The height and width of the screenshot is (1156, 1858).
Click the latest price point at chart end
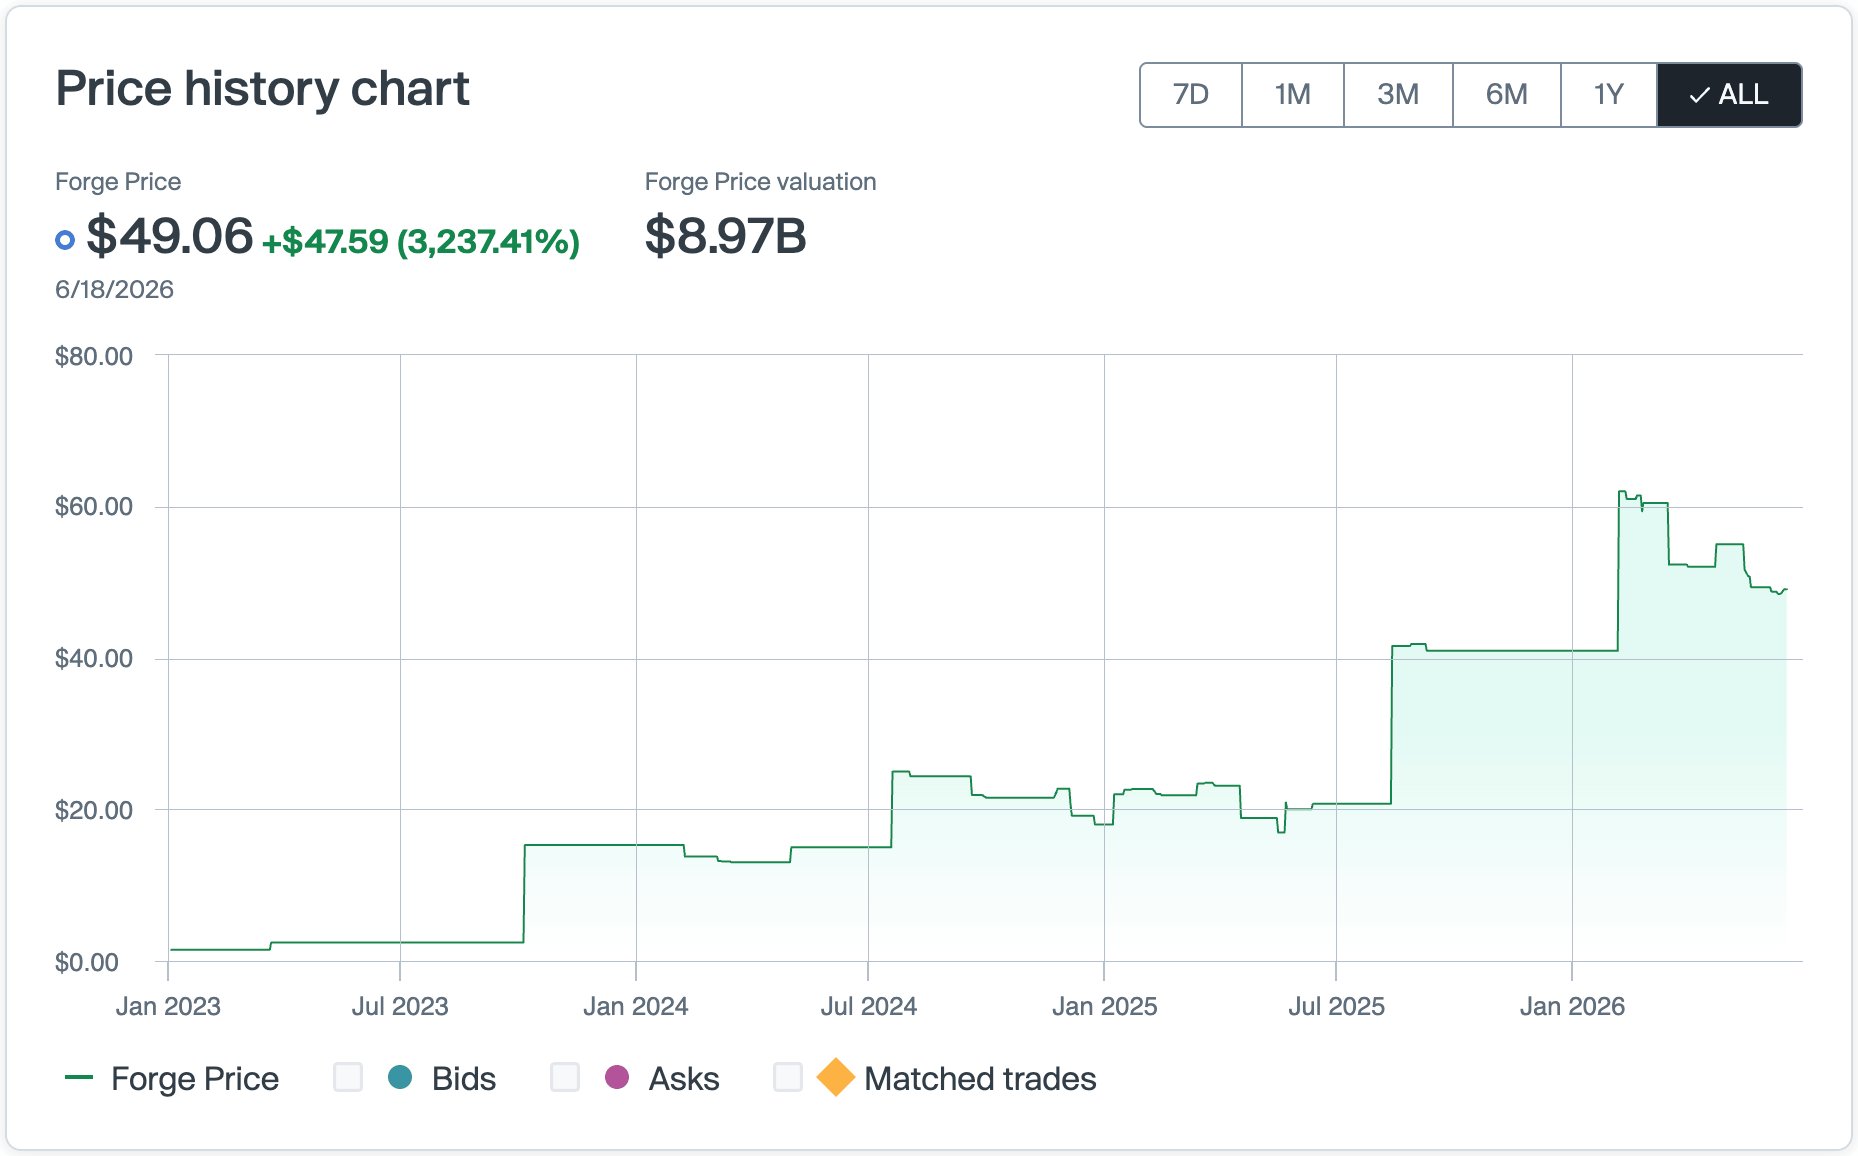pos(1786,590)
